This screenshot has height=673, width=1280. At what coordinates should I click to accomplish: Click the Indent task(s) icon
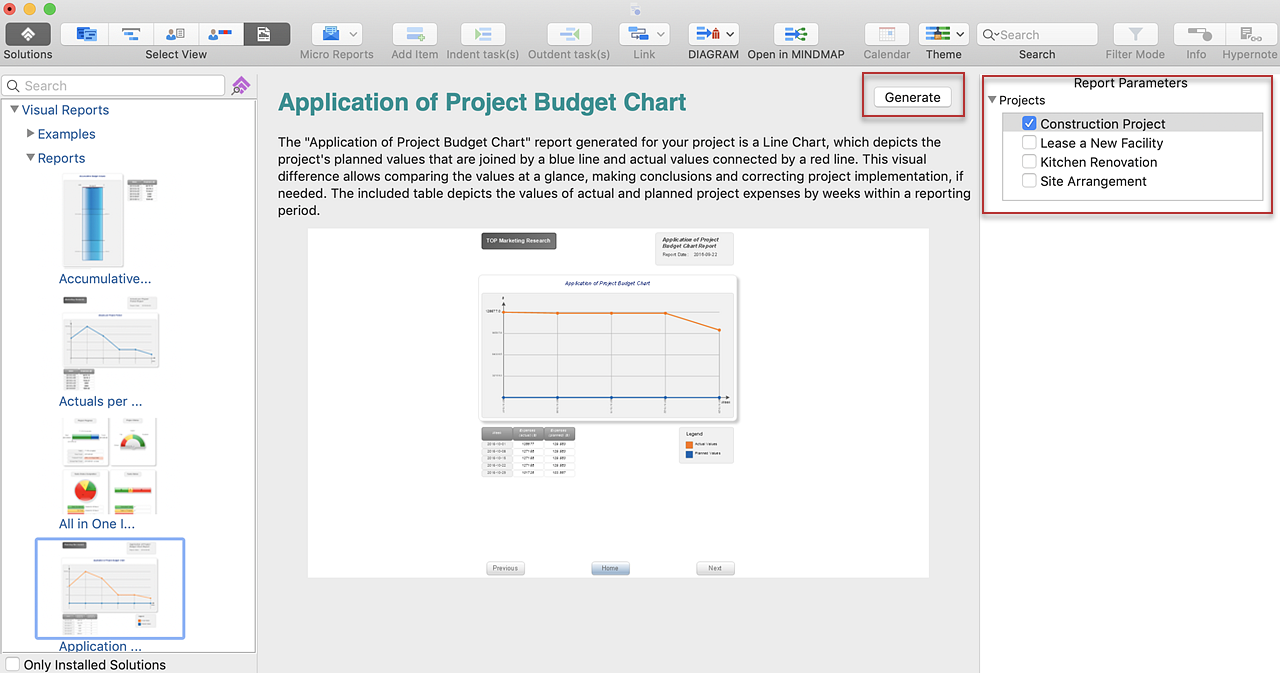tap(482, 34)
